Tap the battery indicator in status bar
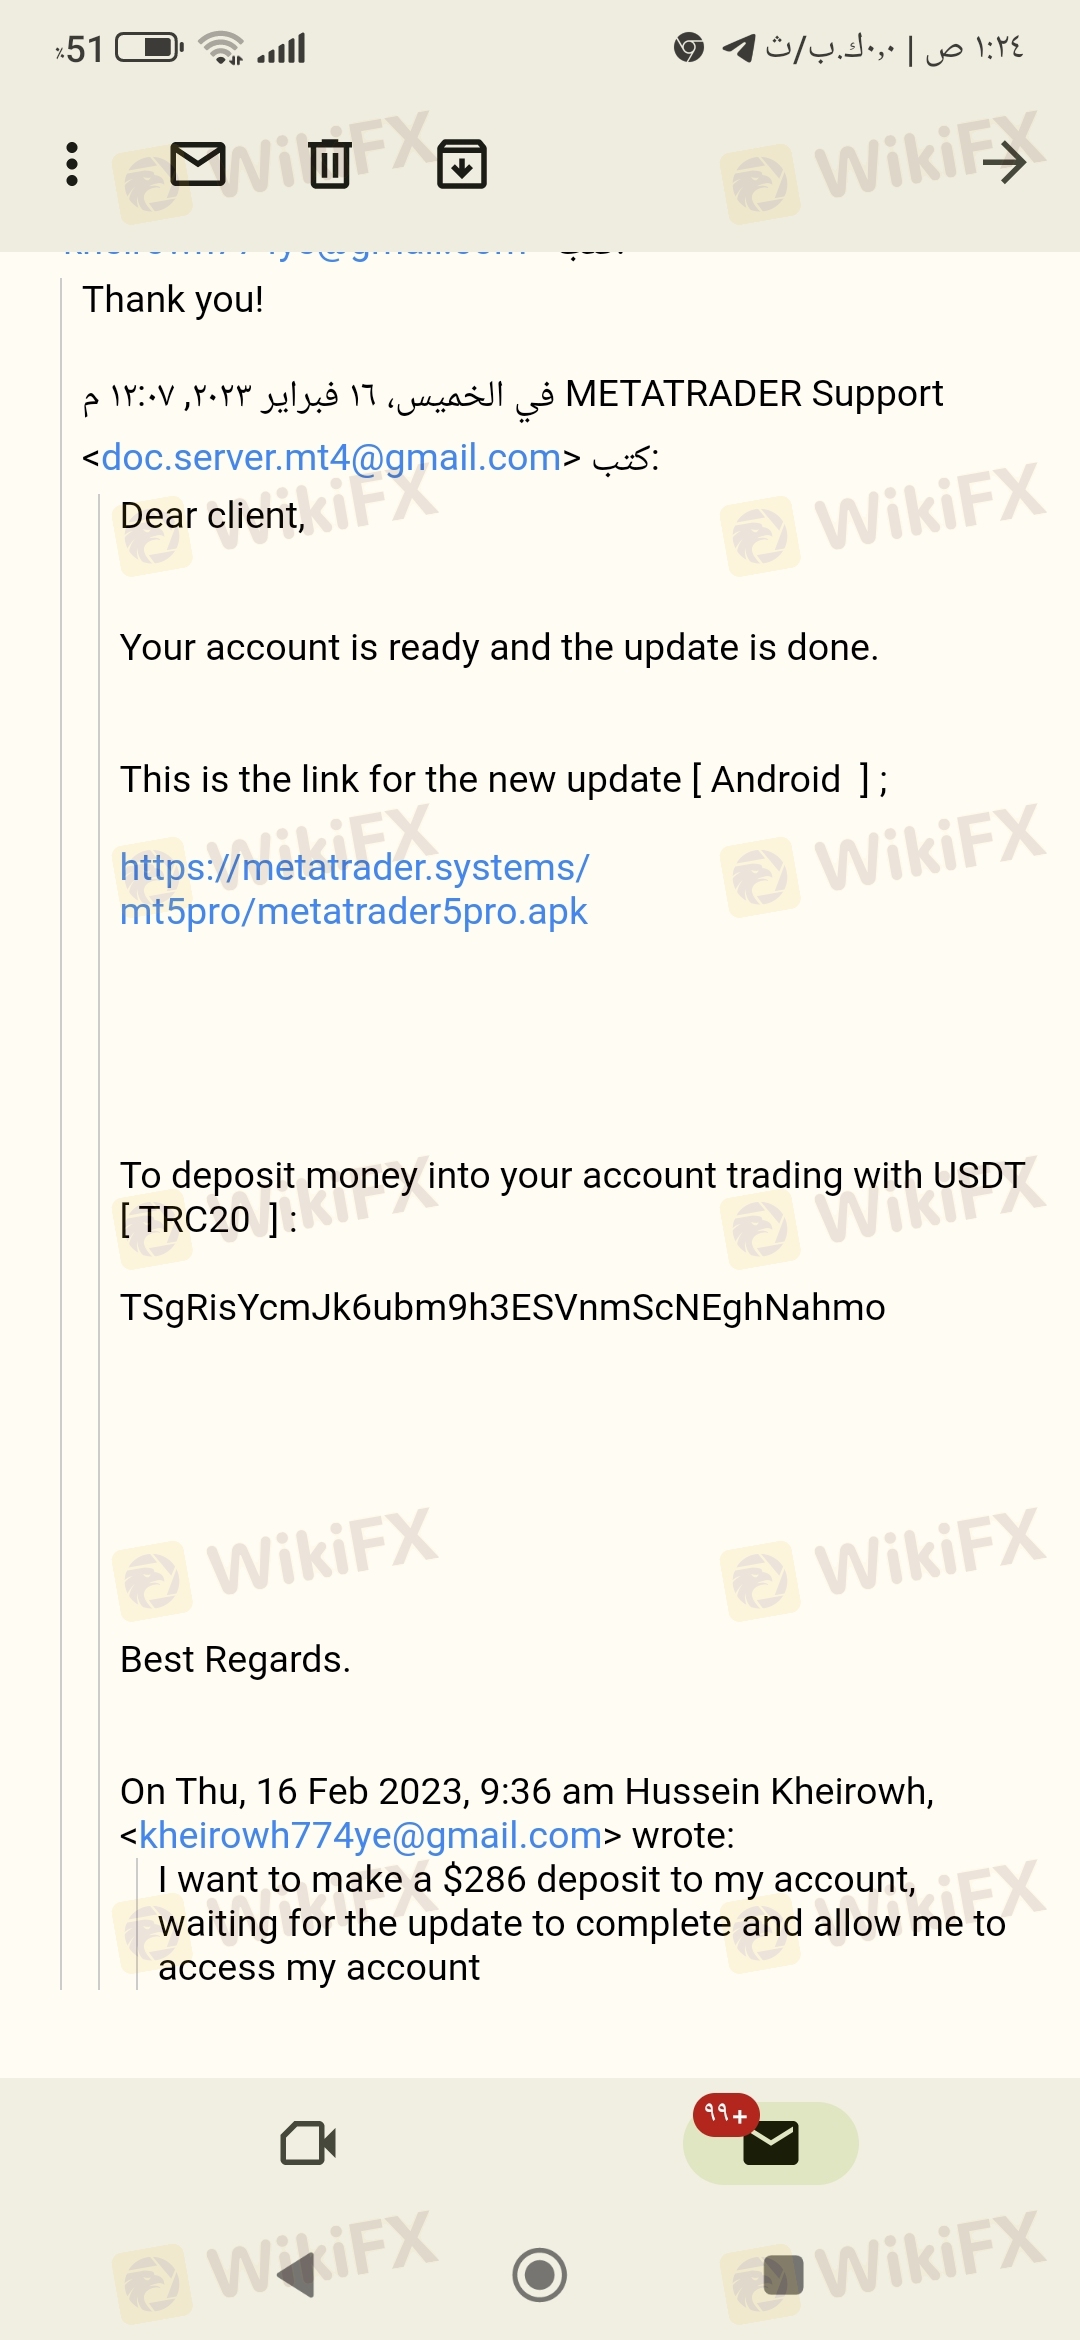1080x2340 pixels. pyautogui.click(x=150, y=48)
